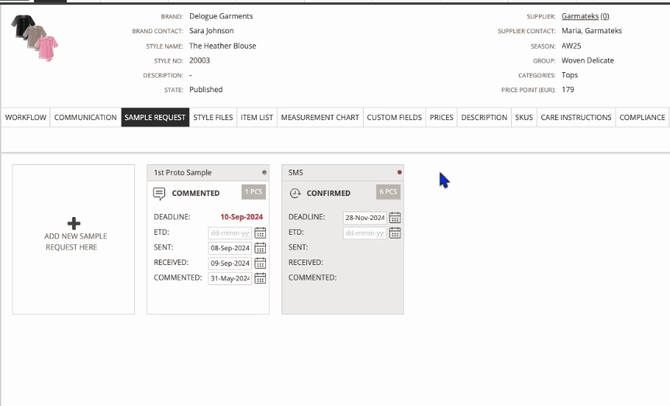This screenshot has height=406, width=670.
Task: Open the Style Files tab
Action: click(x=213, y=118)
